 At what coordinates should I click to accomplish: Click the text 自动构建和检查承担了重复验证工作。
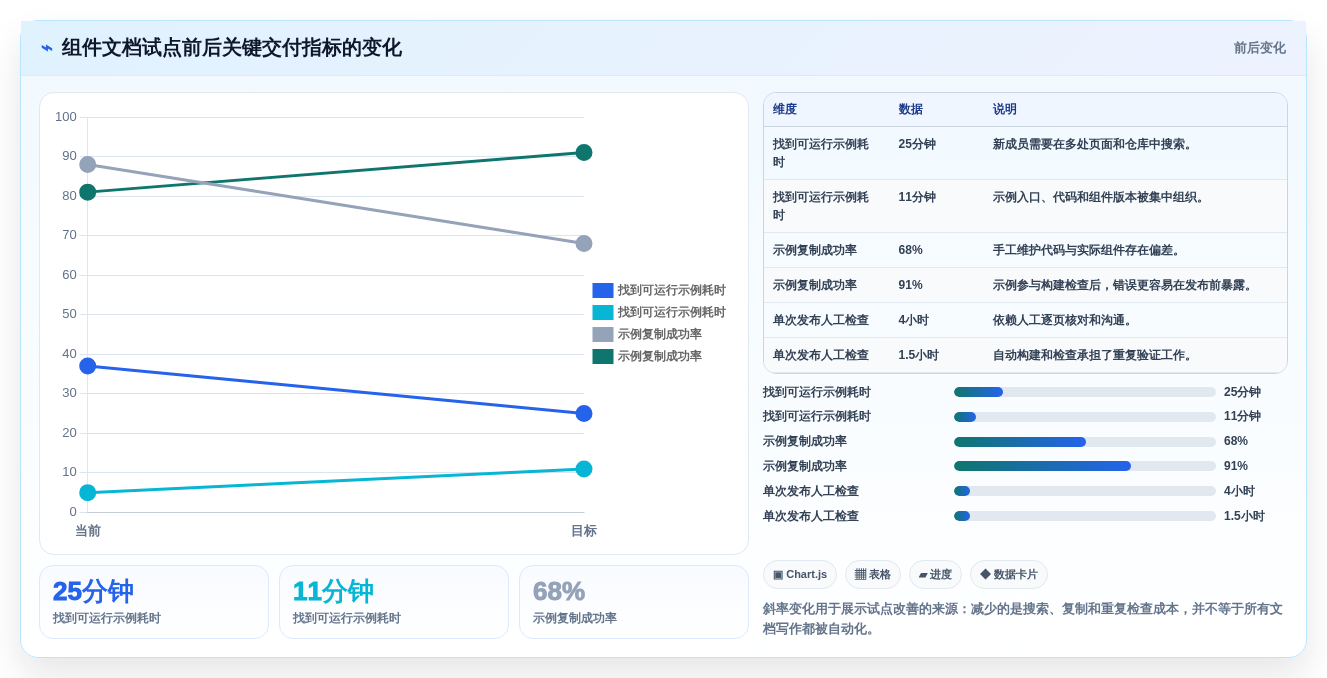pos(1094,355)
